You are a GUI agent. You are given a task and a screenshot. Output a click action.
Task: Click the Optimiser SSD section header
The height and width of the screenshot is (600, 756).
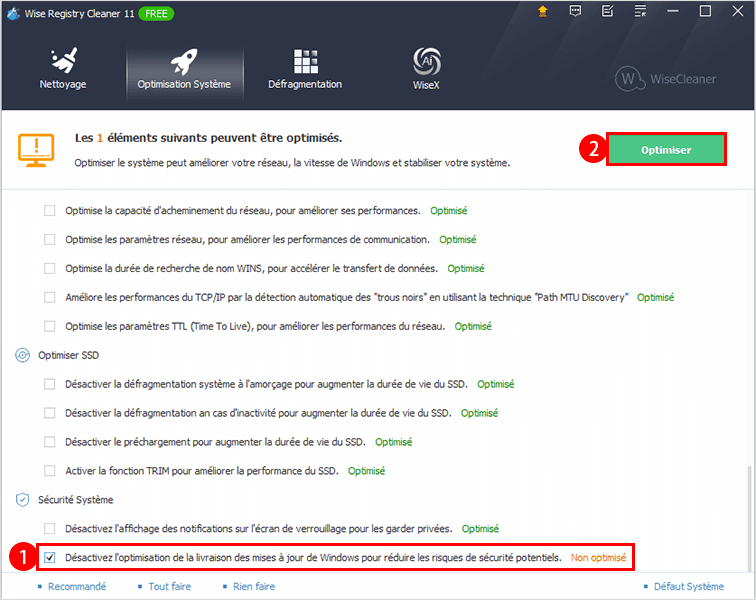click(x=68, y=355)
